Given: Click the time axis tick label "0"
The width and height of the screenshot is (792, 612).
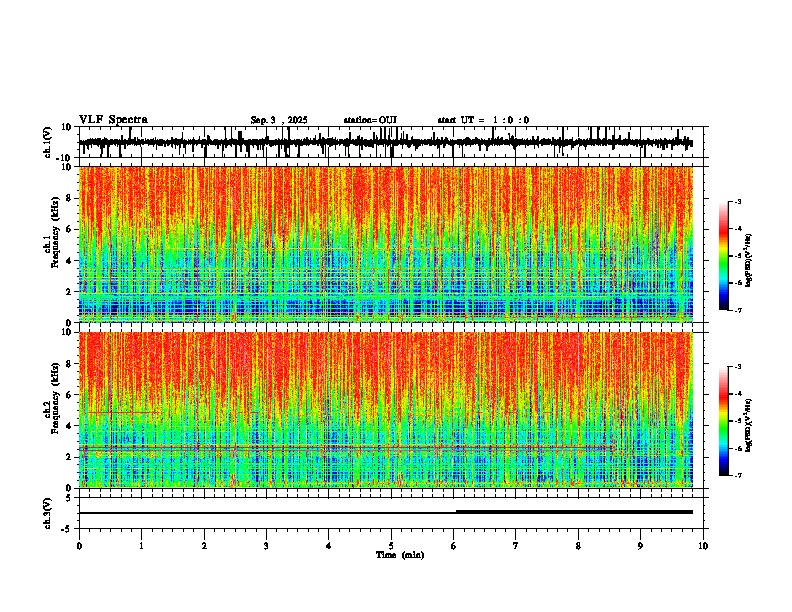Looking at the screenshot, I should coord(79,545).
